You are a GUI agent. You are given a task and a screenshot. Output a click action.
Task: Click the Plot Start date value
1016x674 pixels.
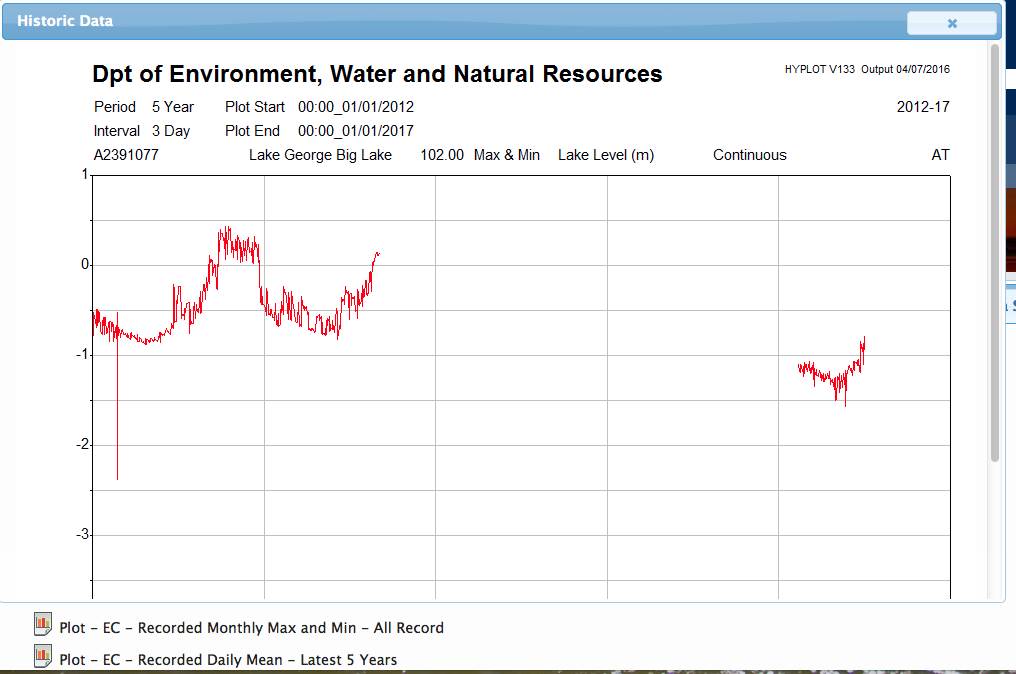(355, 107)
